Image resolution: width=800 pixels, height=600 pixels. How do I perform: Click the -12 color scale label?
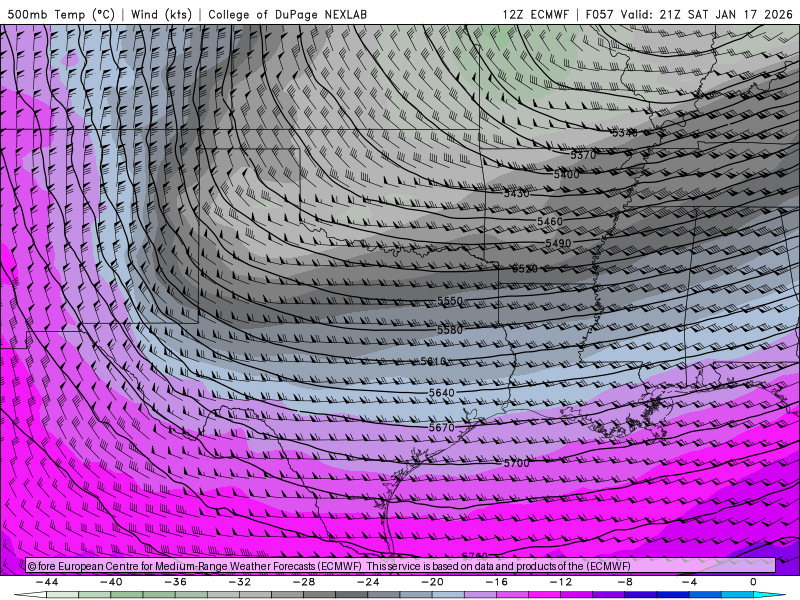coord(561,582)
